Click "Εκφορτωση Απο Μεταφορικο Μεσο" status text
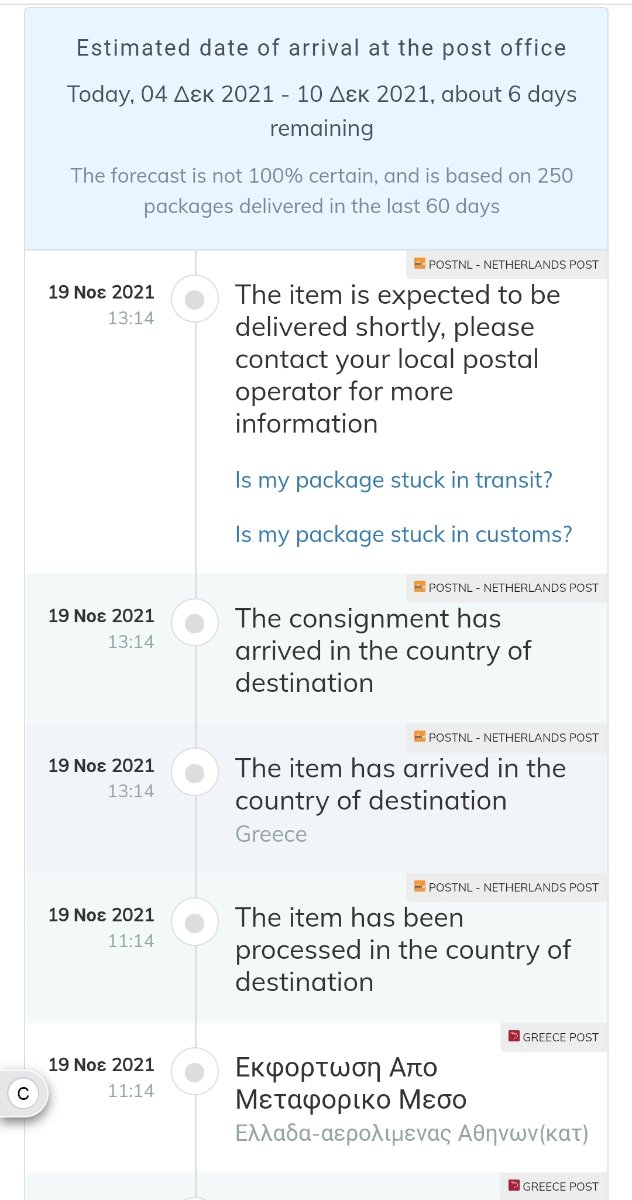Viewport: 632px width, 1200px height. (x=351, y=1084)
